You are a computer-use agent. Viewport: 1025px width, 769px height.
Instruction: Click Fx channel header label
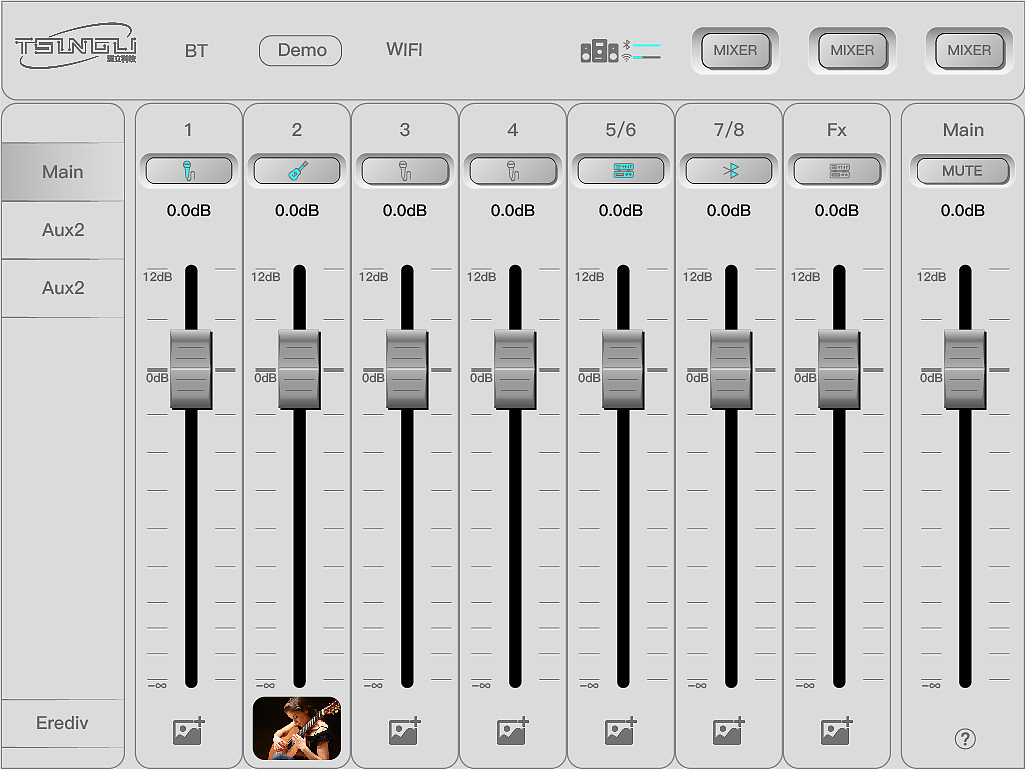coord(837,129)
